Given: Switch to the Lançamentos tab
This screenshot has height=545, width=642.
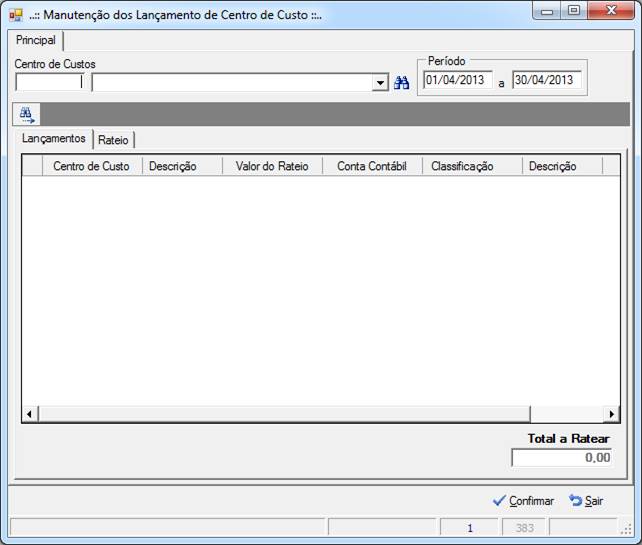Looking at the screenshot, I should tap(54, 138).
